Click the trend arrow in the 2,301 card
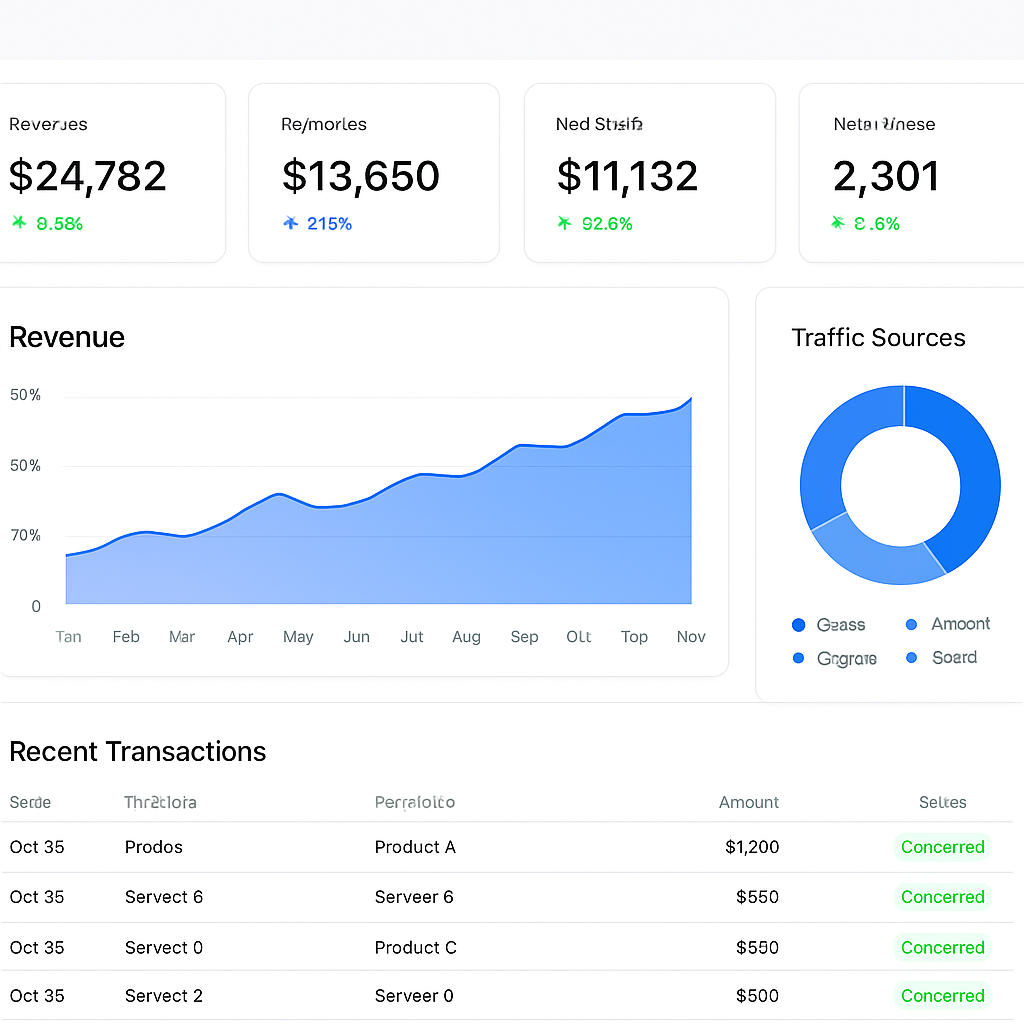 coord(838,223)
